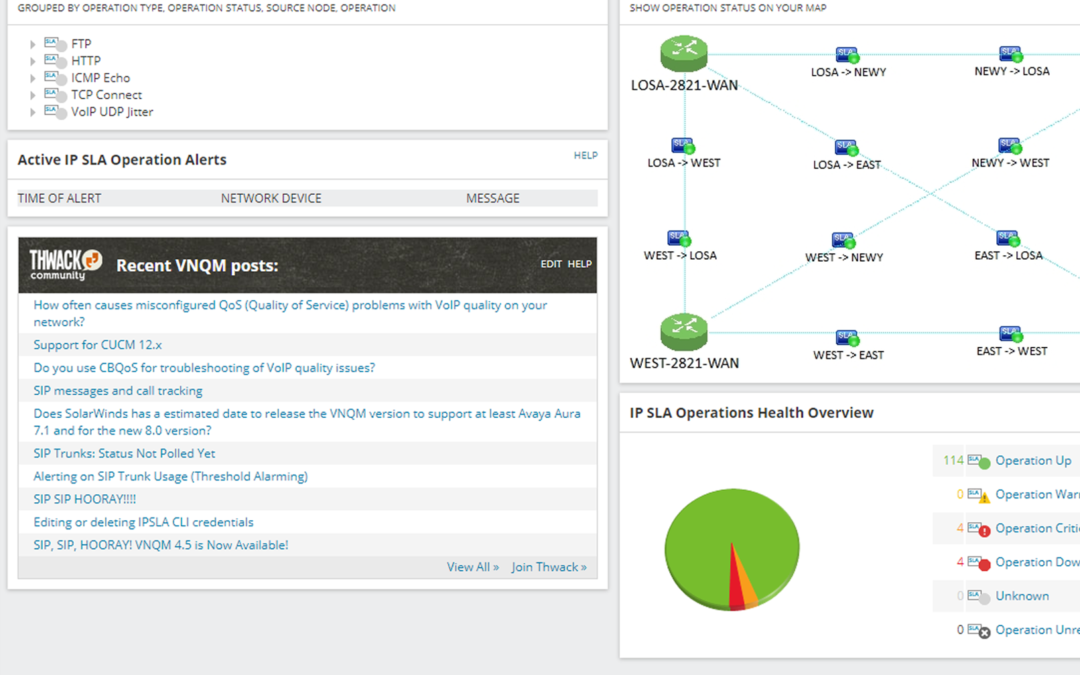
Task: Click the TCP Connect SLA icon
Action: tap(55, 95)
